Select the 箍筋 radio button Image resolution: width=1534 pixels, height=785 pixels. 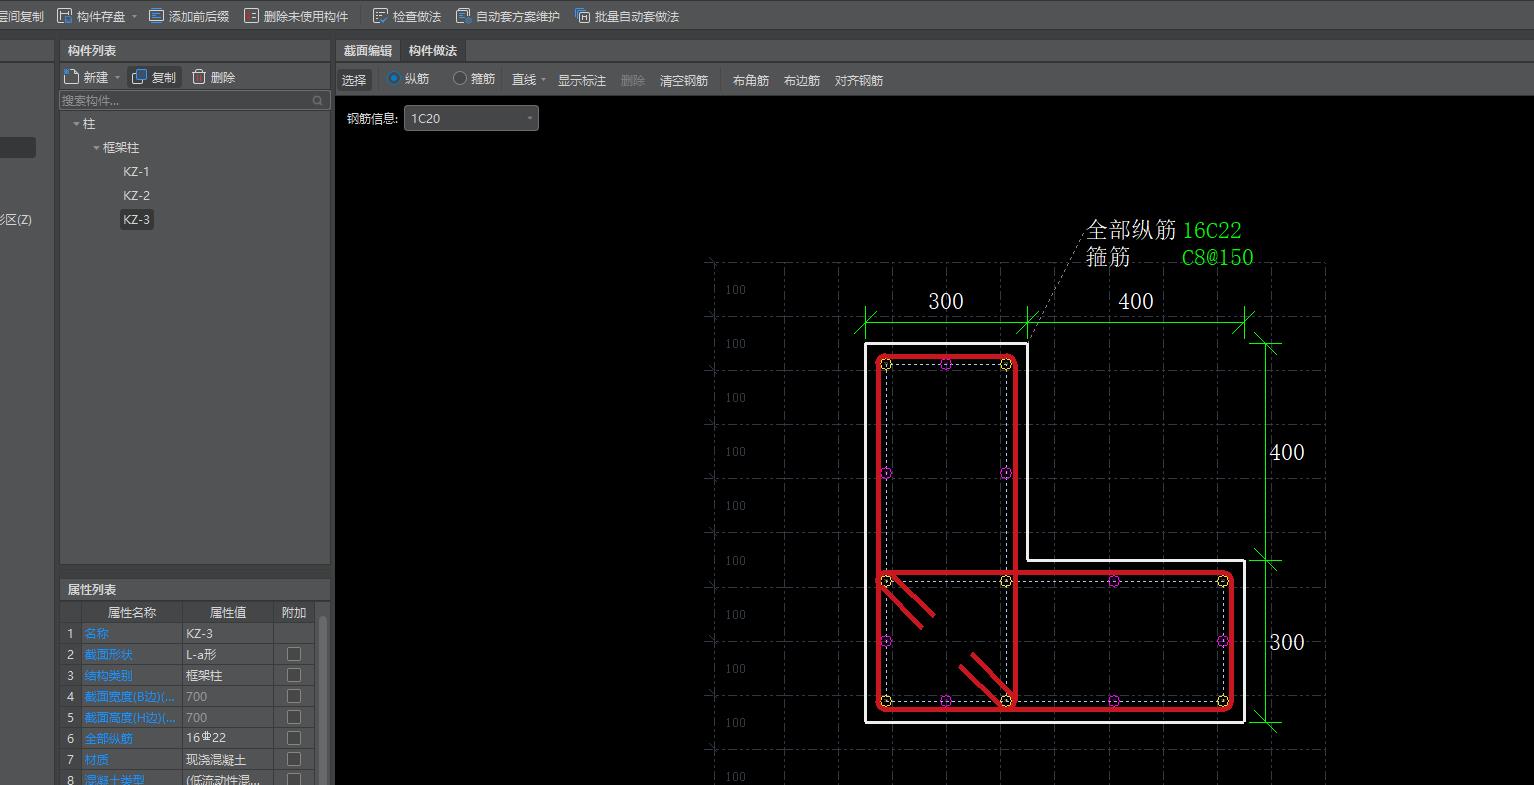(460, 78)
